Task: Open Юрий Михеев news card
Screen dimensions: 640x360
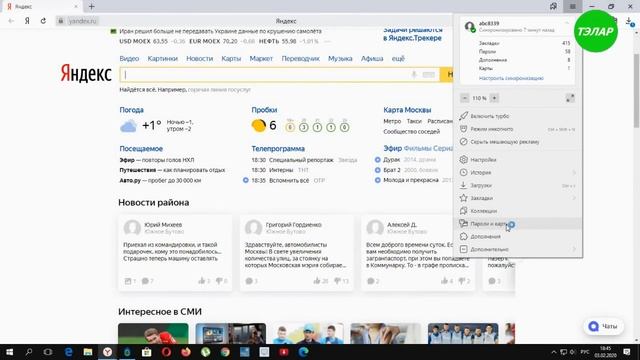Action: (x=175, y=253)
